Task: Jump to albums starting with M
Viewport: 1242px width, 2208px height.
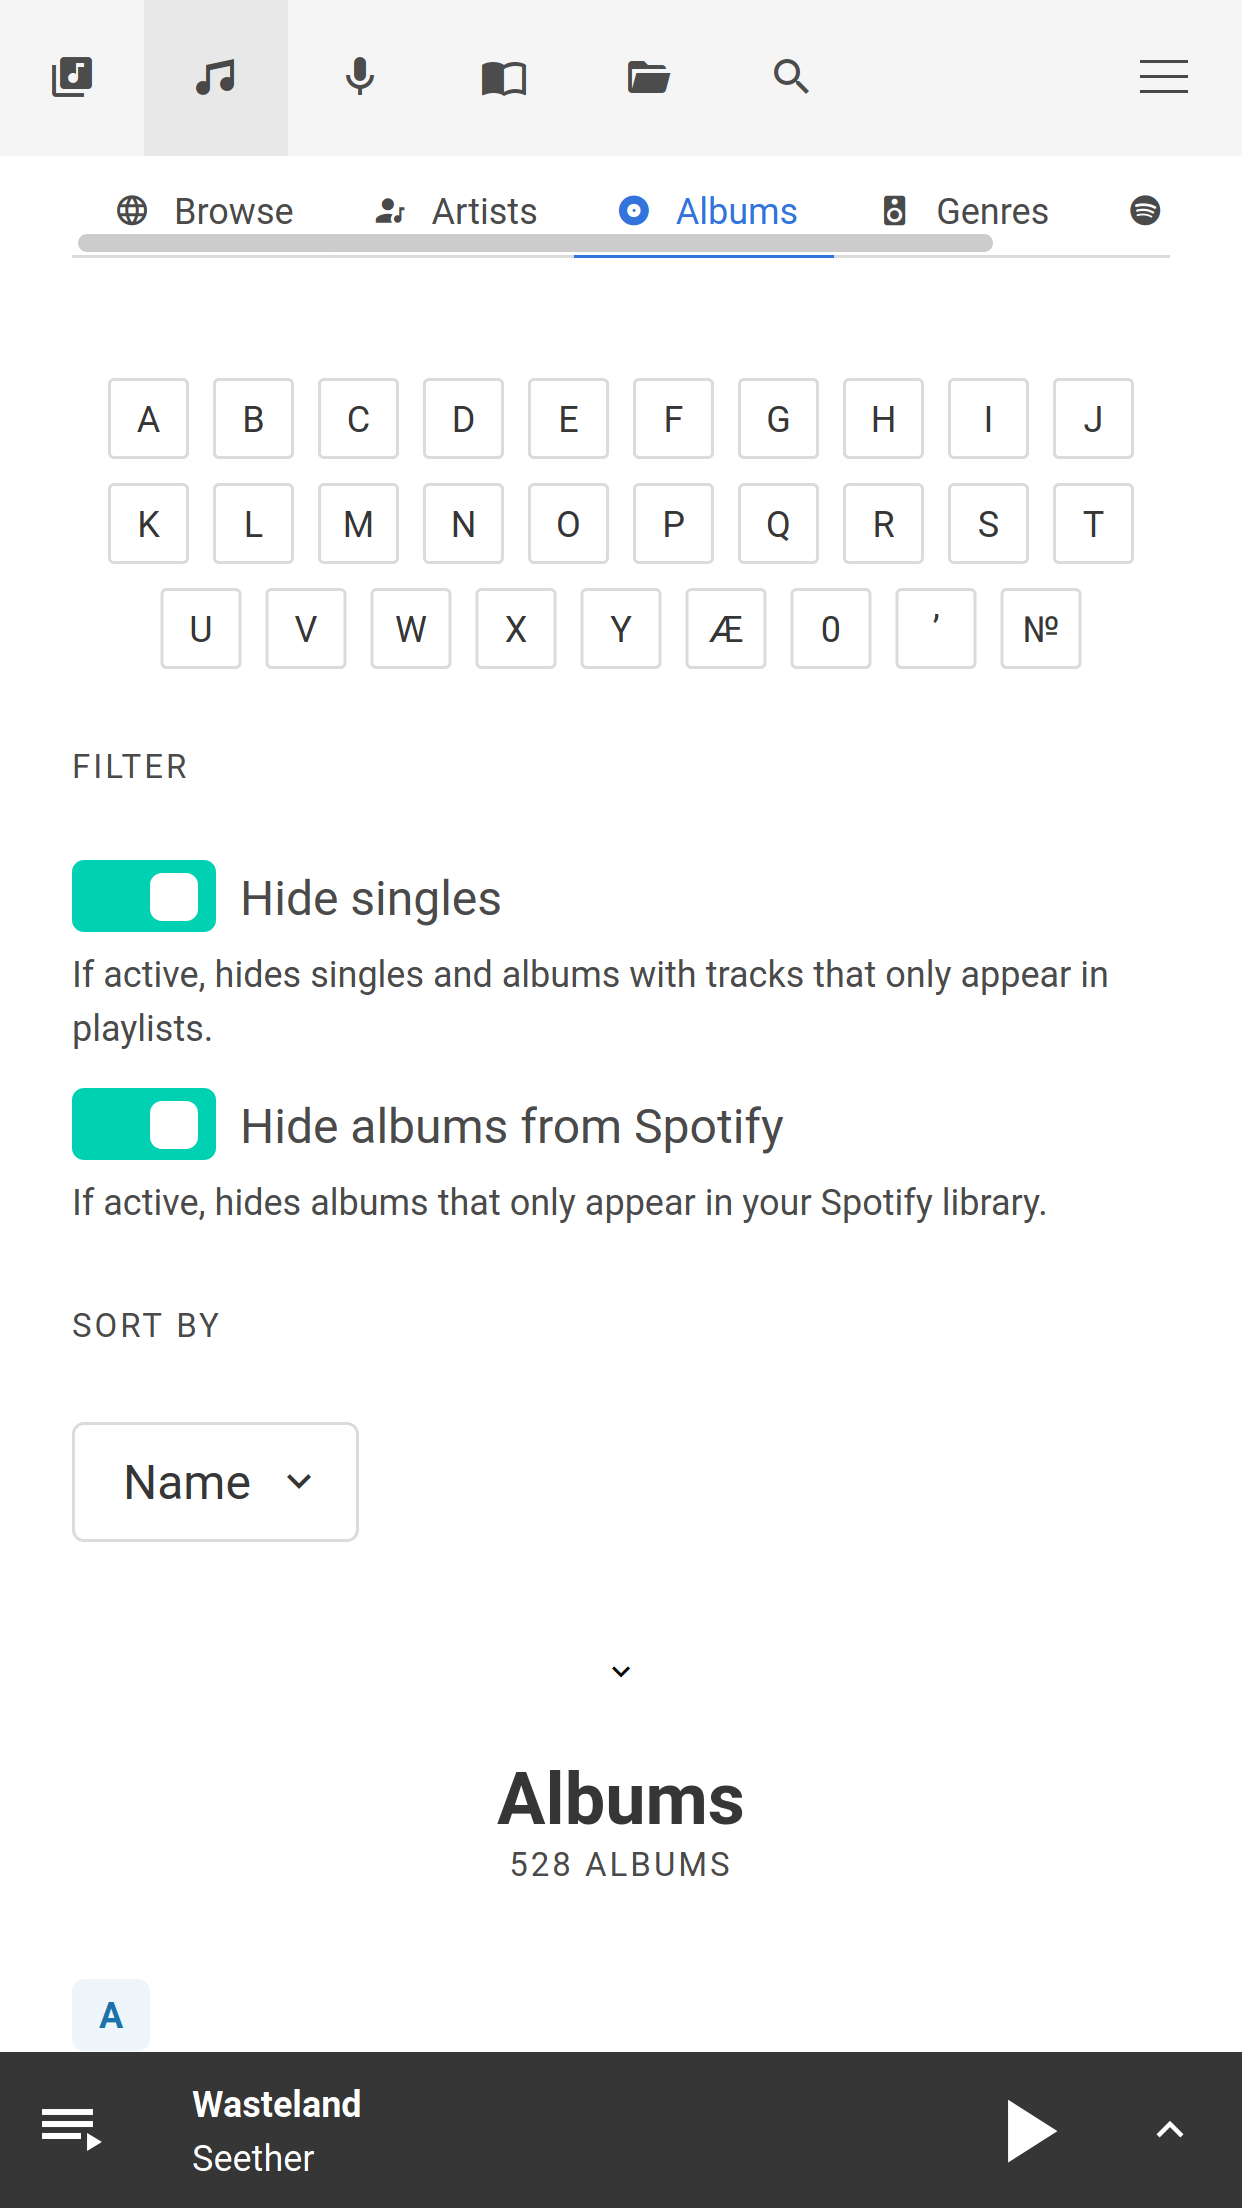Action: pos(358,523)
